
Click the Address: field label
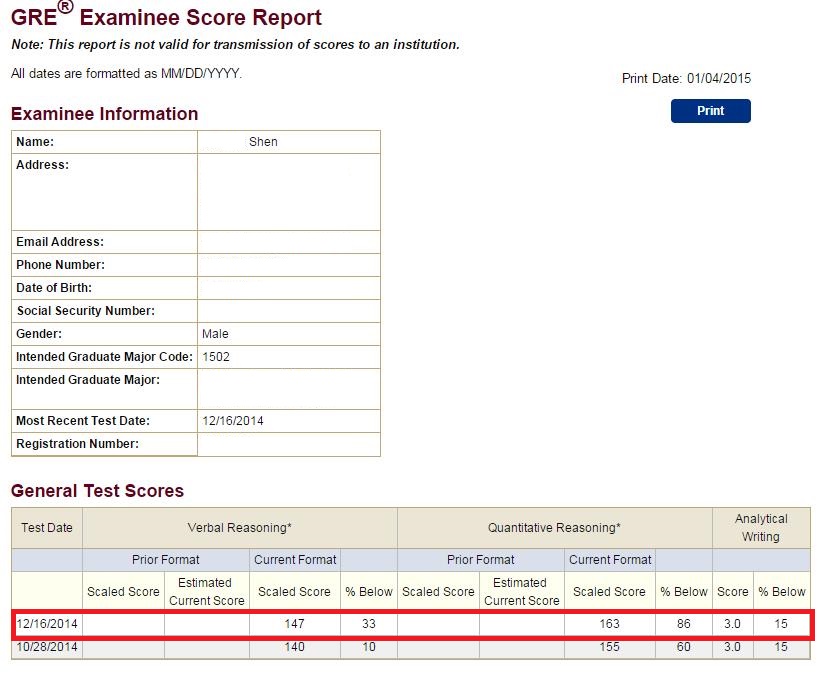point(42,165)
